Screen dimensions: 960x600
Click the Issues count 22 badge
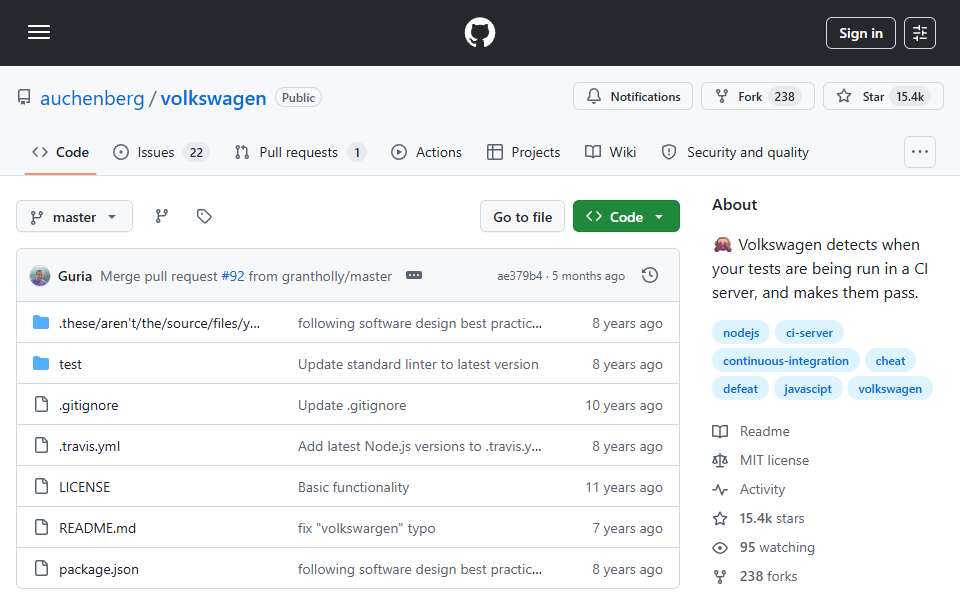(x=196, y=152)
